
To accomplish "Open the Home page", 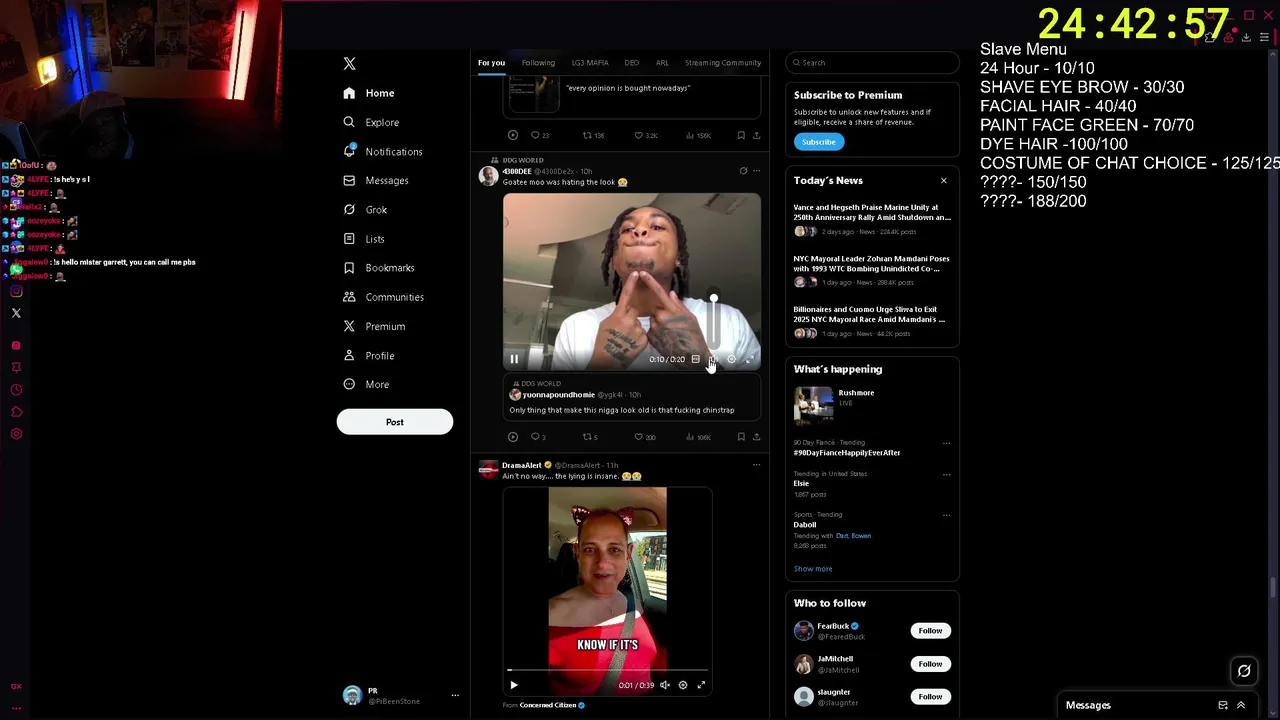I will 369,93.
